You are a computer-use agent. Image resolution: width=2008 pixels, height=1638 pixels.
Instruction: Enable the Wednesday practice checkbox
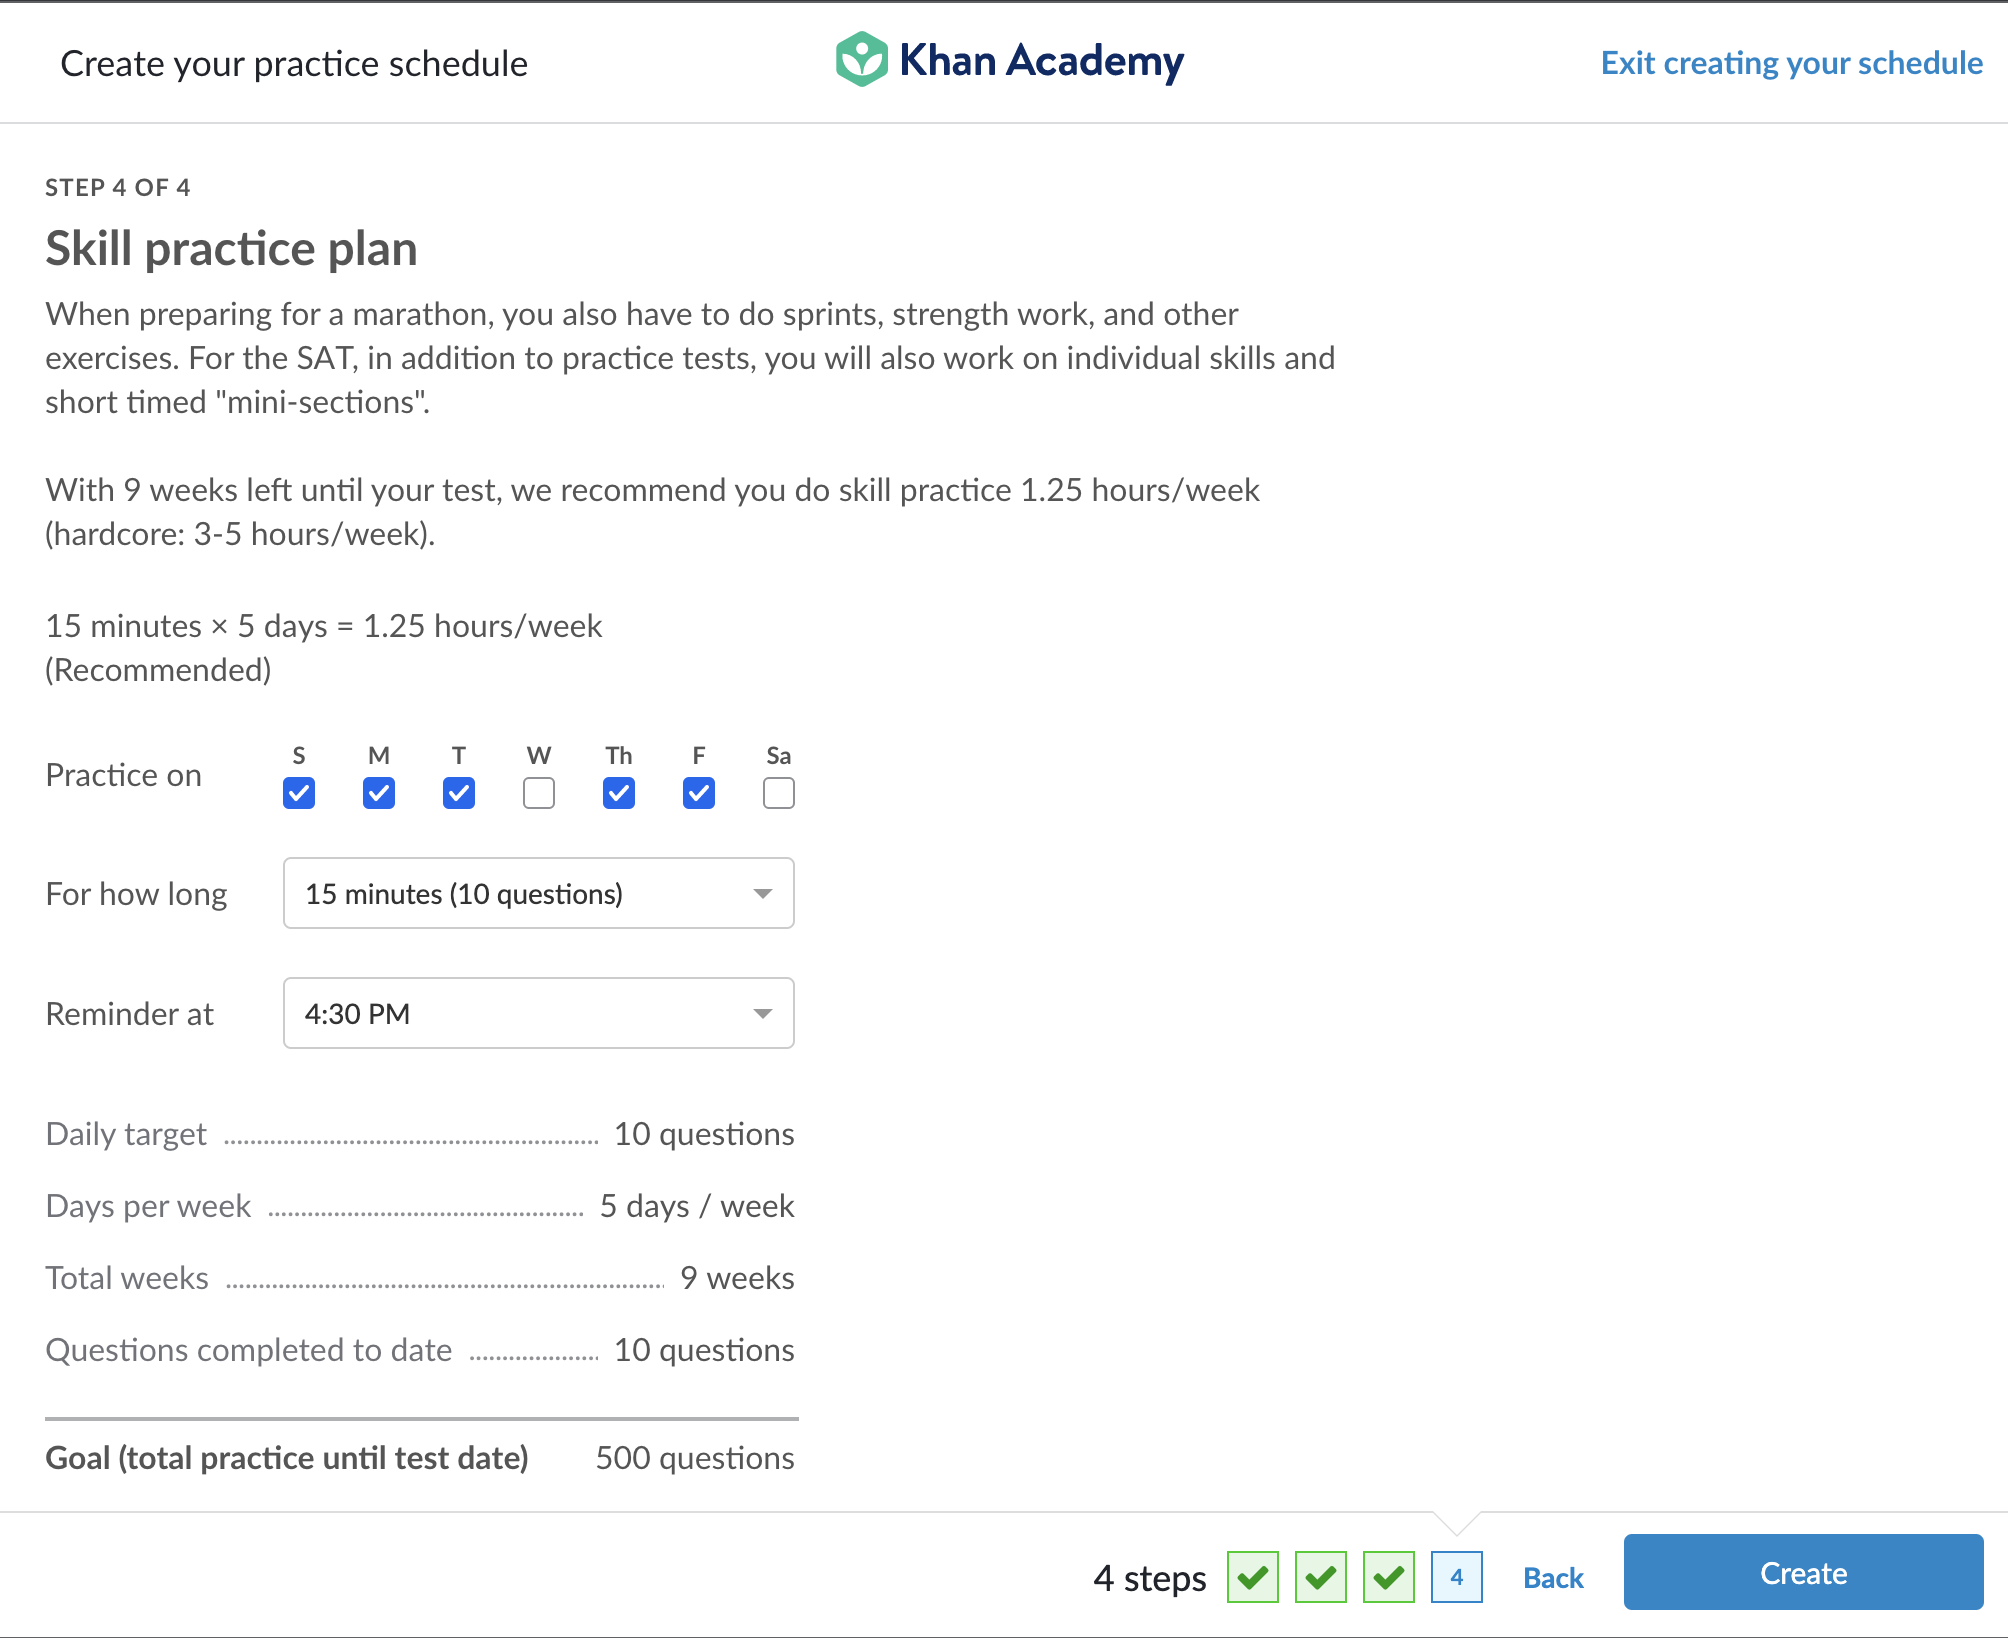[539, 793]
